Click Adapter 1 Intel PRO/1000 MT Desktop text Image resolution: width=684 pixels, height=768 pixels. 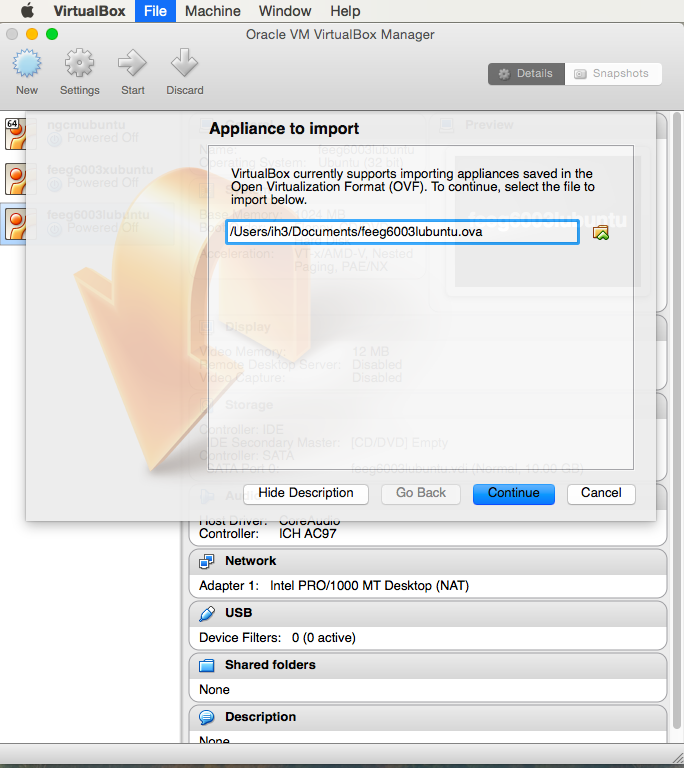(x=334, y=586)
